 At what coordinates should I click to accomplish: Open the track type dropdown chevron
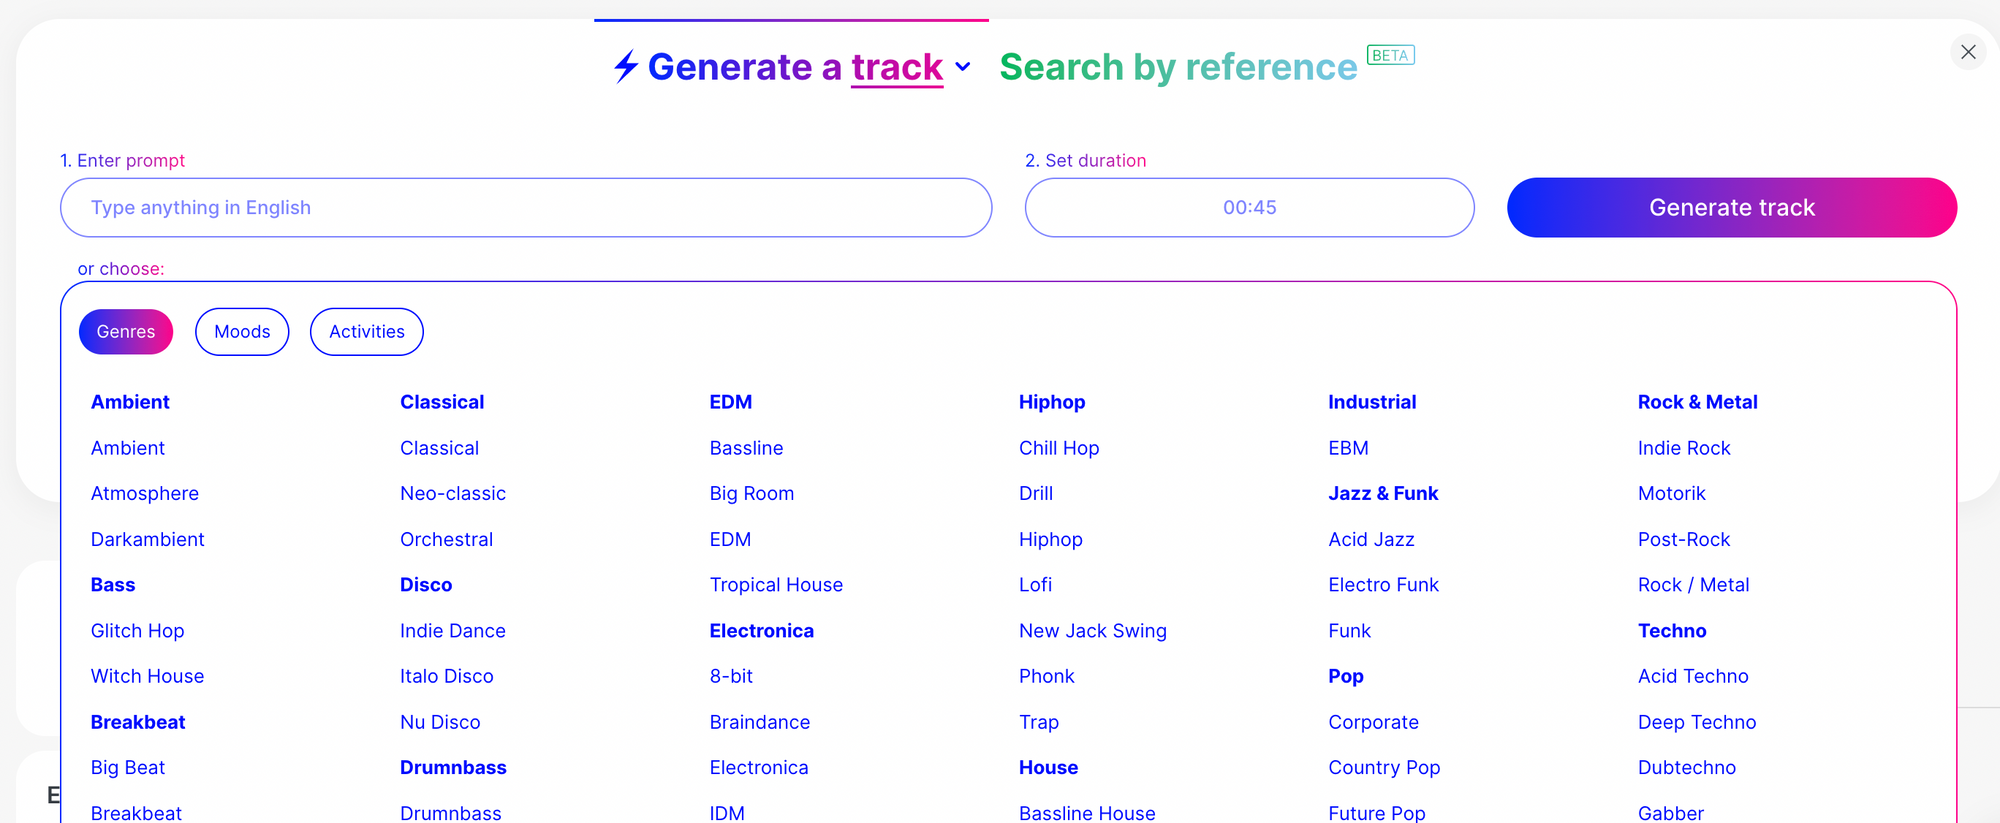pos(963,67)
